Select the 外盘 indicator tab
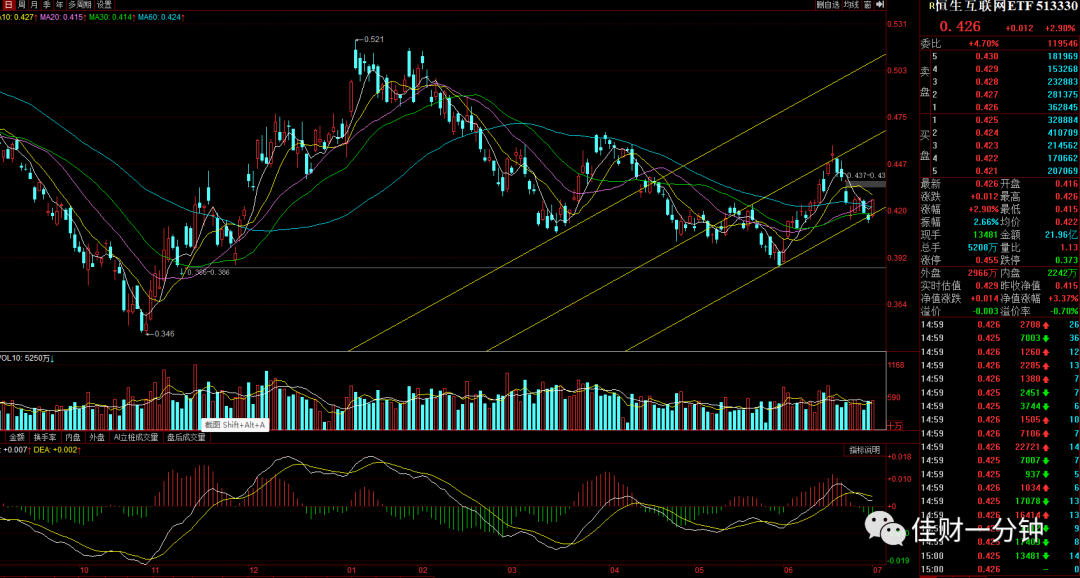This screenshot has height=578, width=1080. pyautogui.click(x=97, y=437)
